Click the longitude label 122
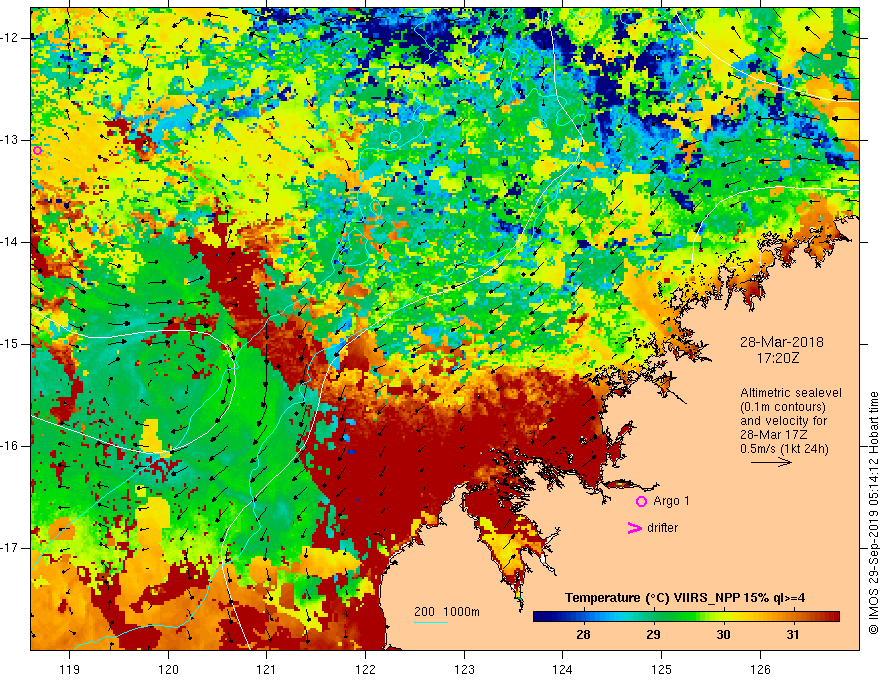Image resolution: width=880 pixels, height=680 pixels. coord(365,669)
